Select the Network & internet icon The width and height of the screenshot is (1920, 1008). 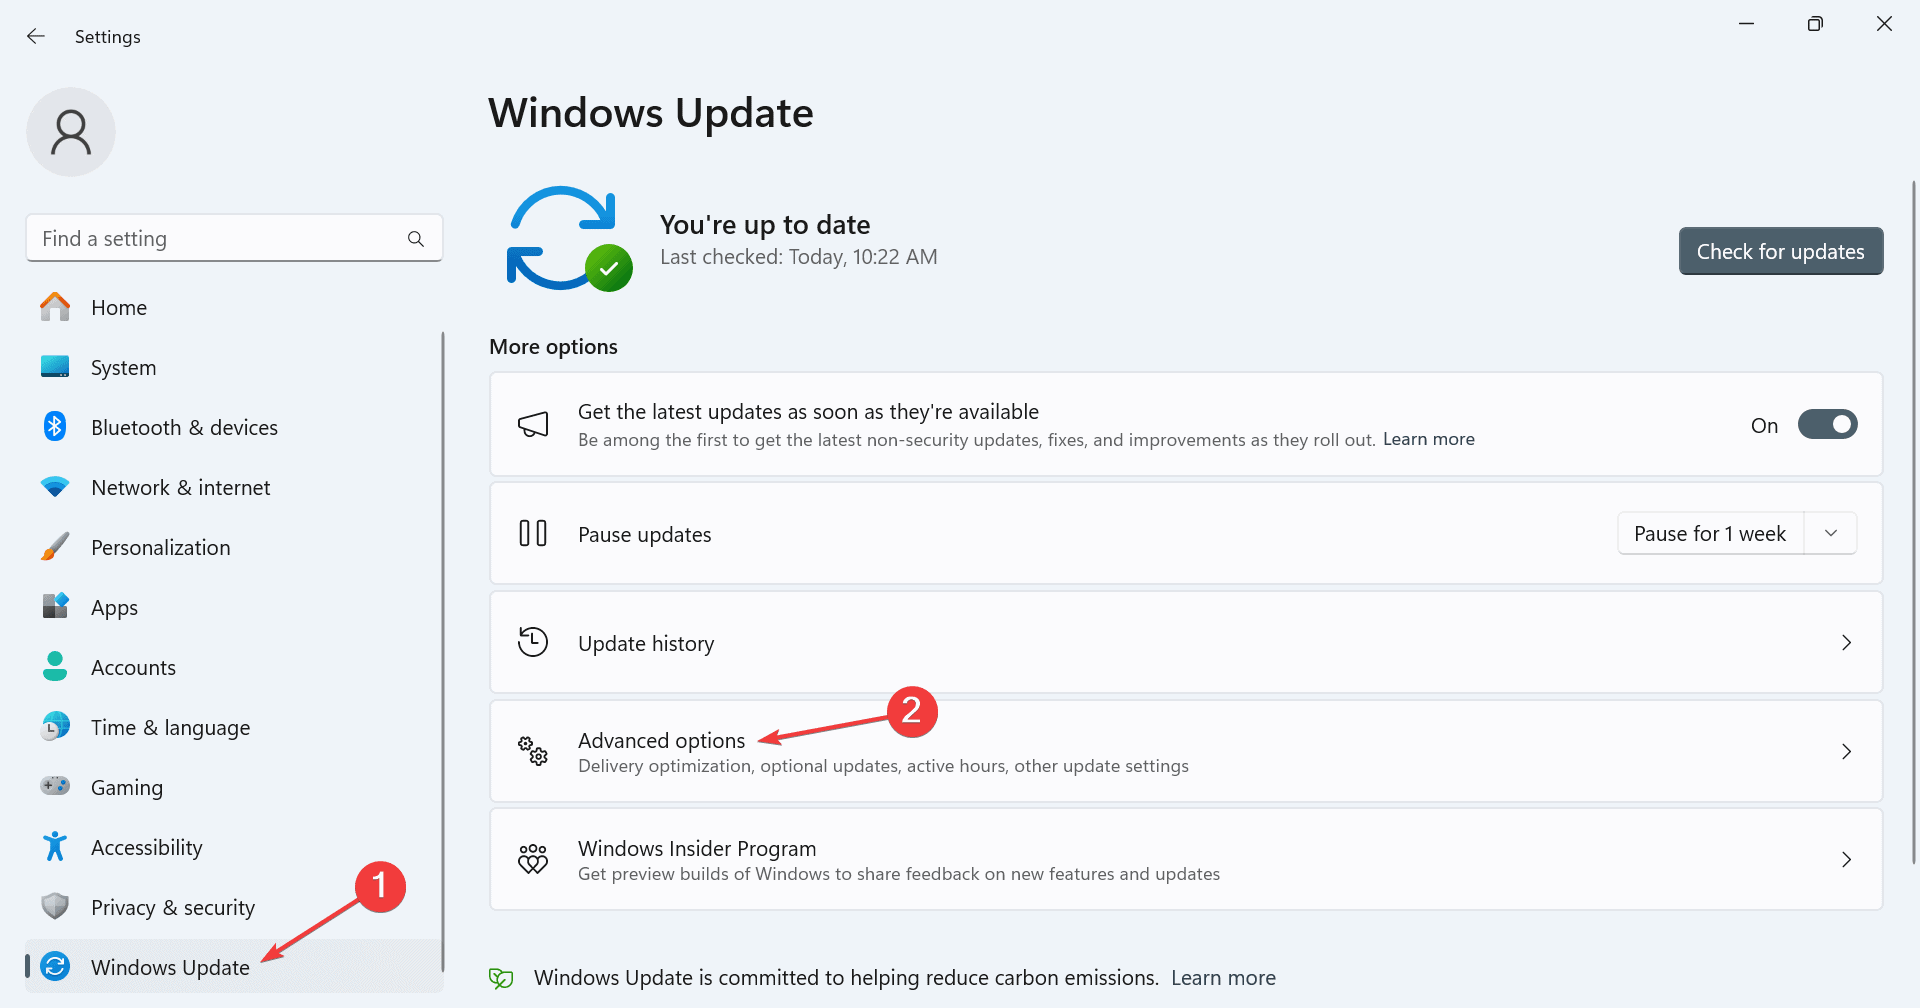(55, 487)
